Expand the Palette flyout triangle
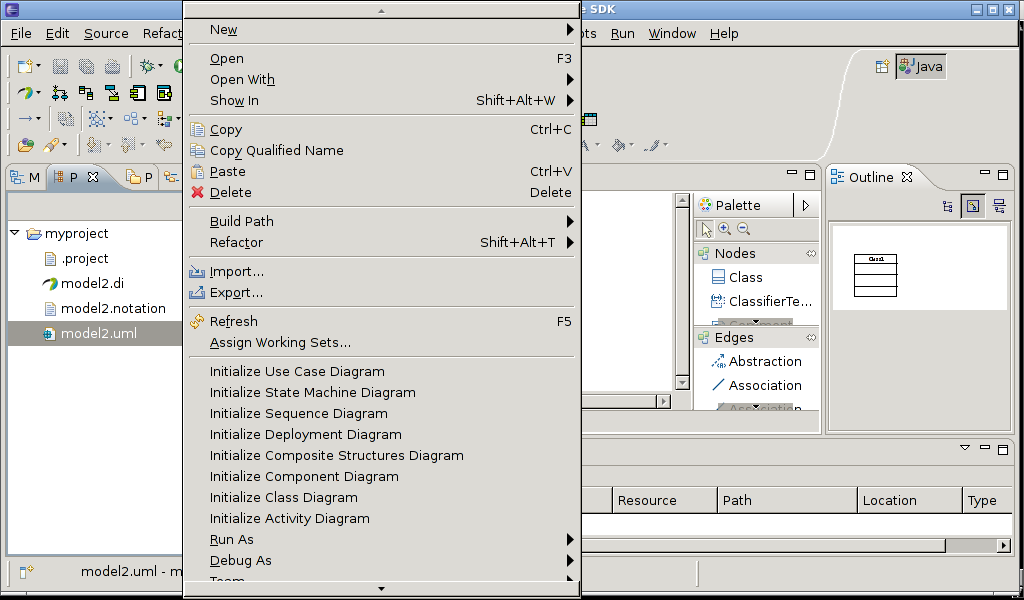Image resolution: width=1024 pixels, height=600 pixels. pyautogui.click(x=806, y=206)
